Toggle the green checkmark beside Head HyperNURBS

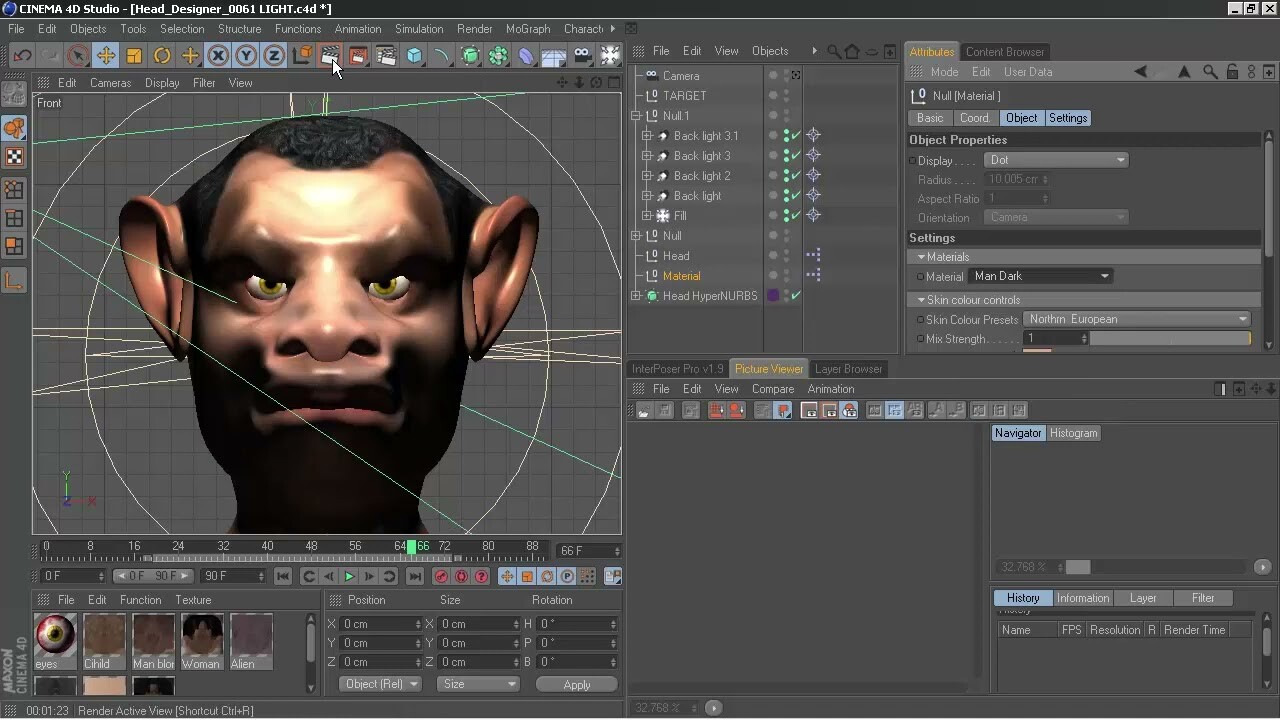pos(794,294)
